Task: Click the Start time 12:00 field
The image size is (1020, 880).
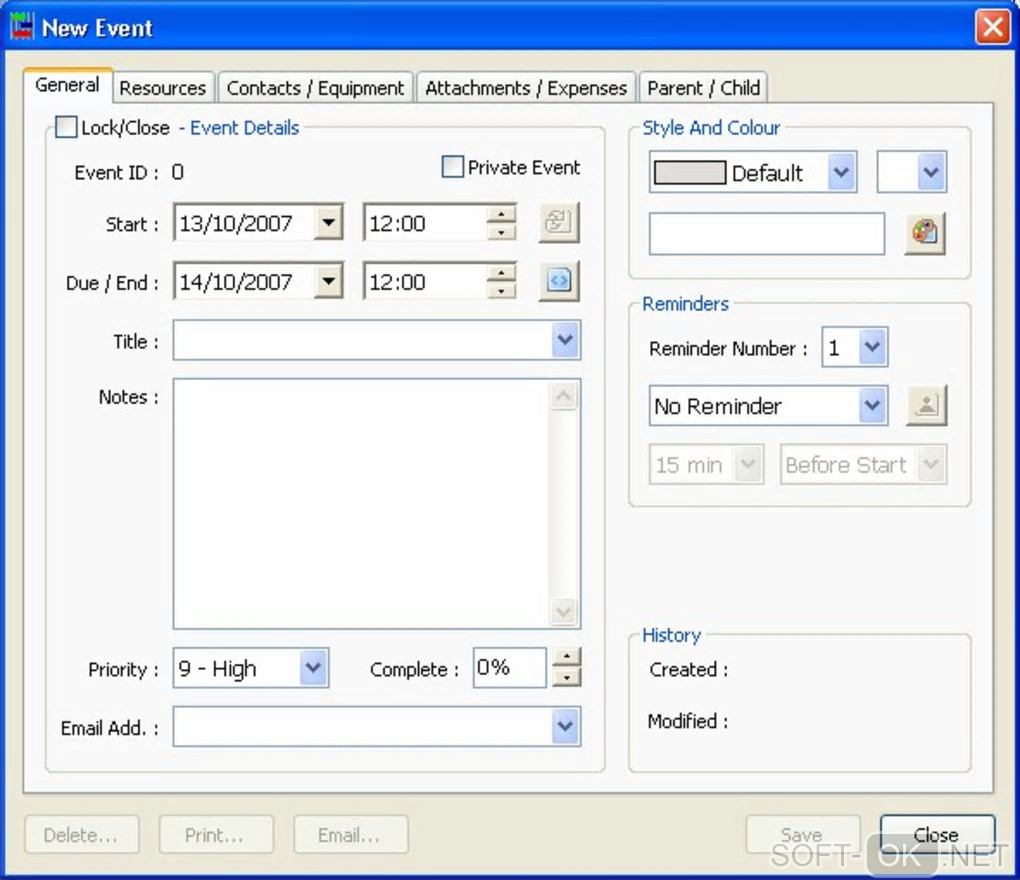Action: [x=425, y=222]
